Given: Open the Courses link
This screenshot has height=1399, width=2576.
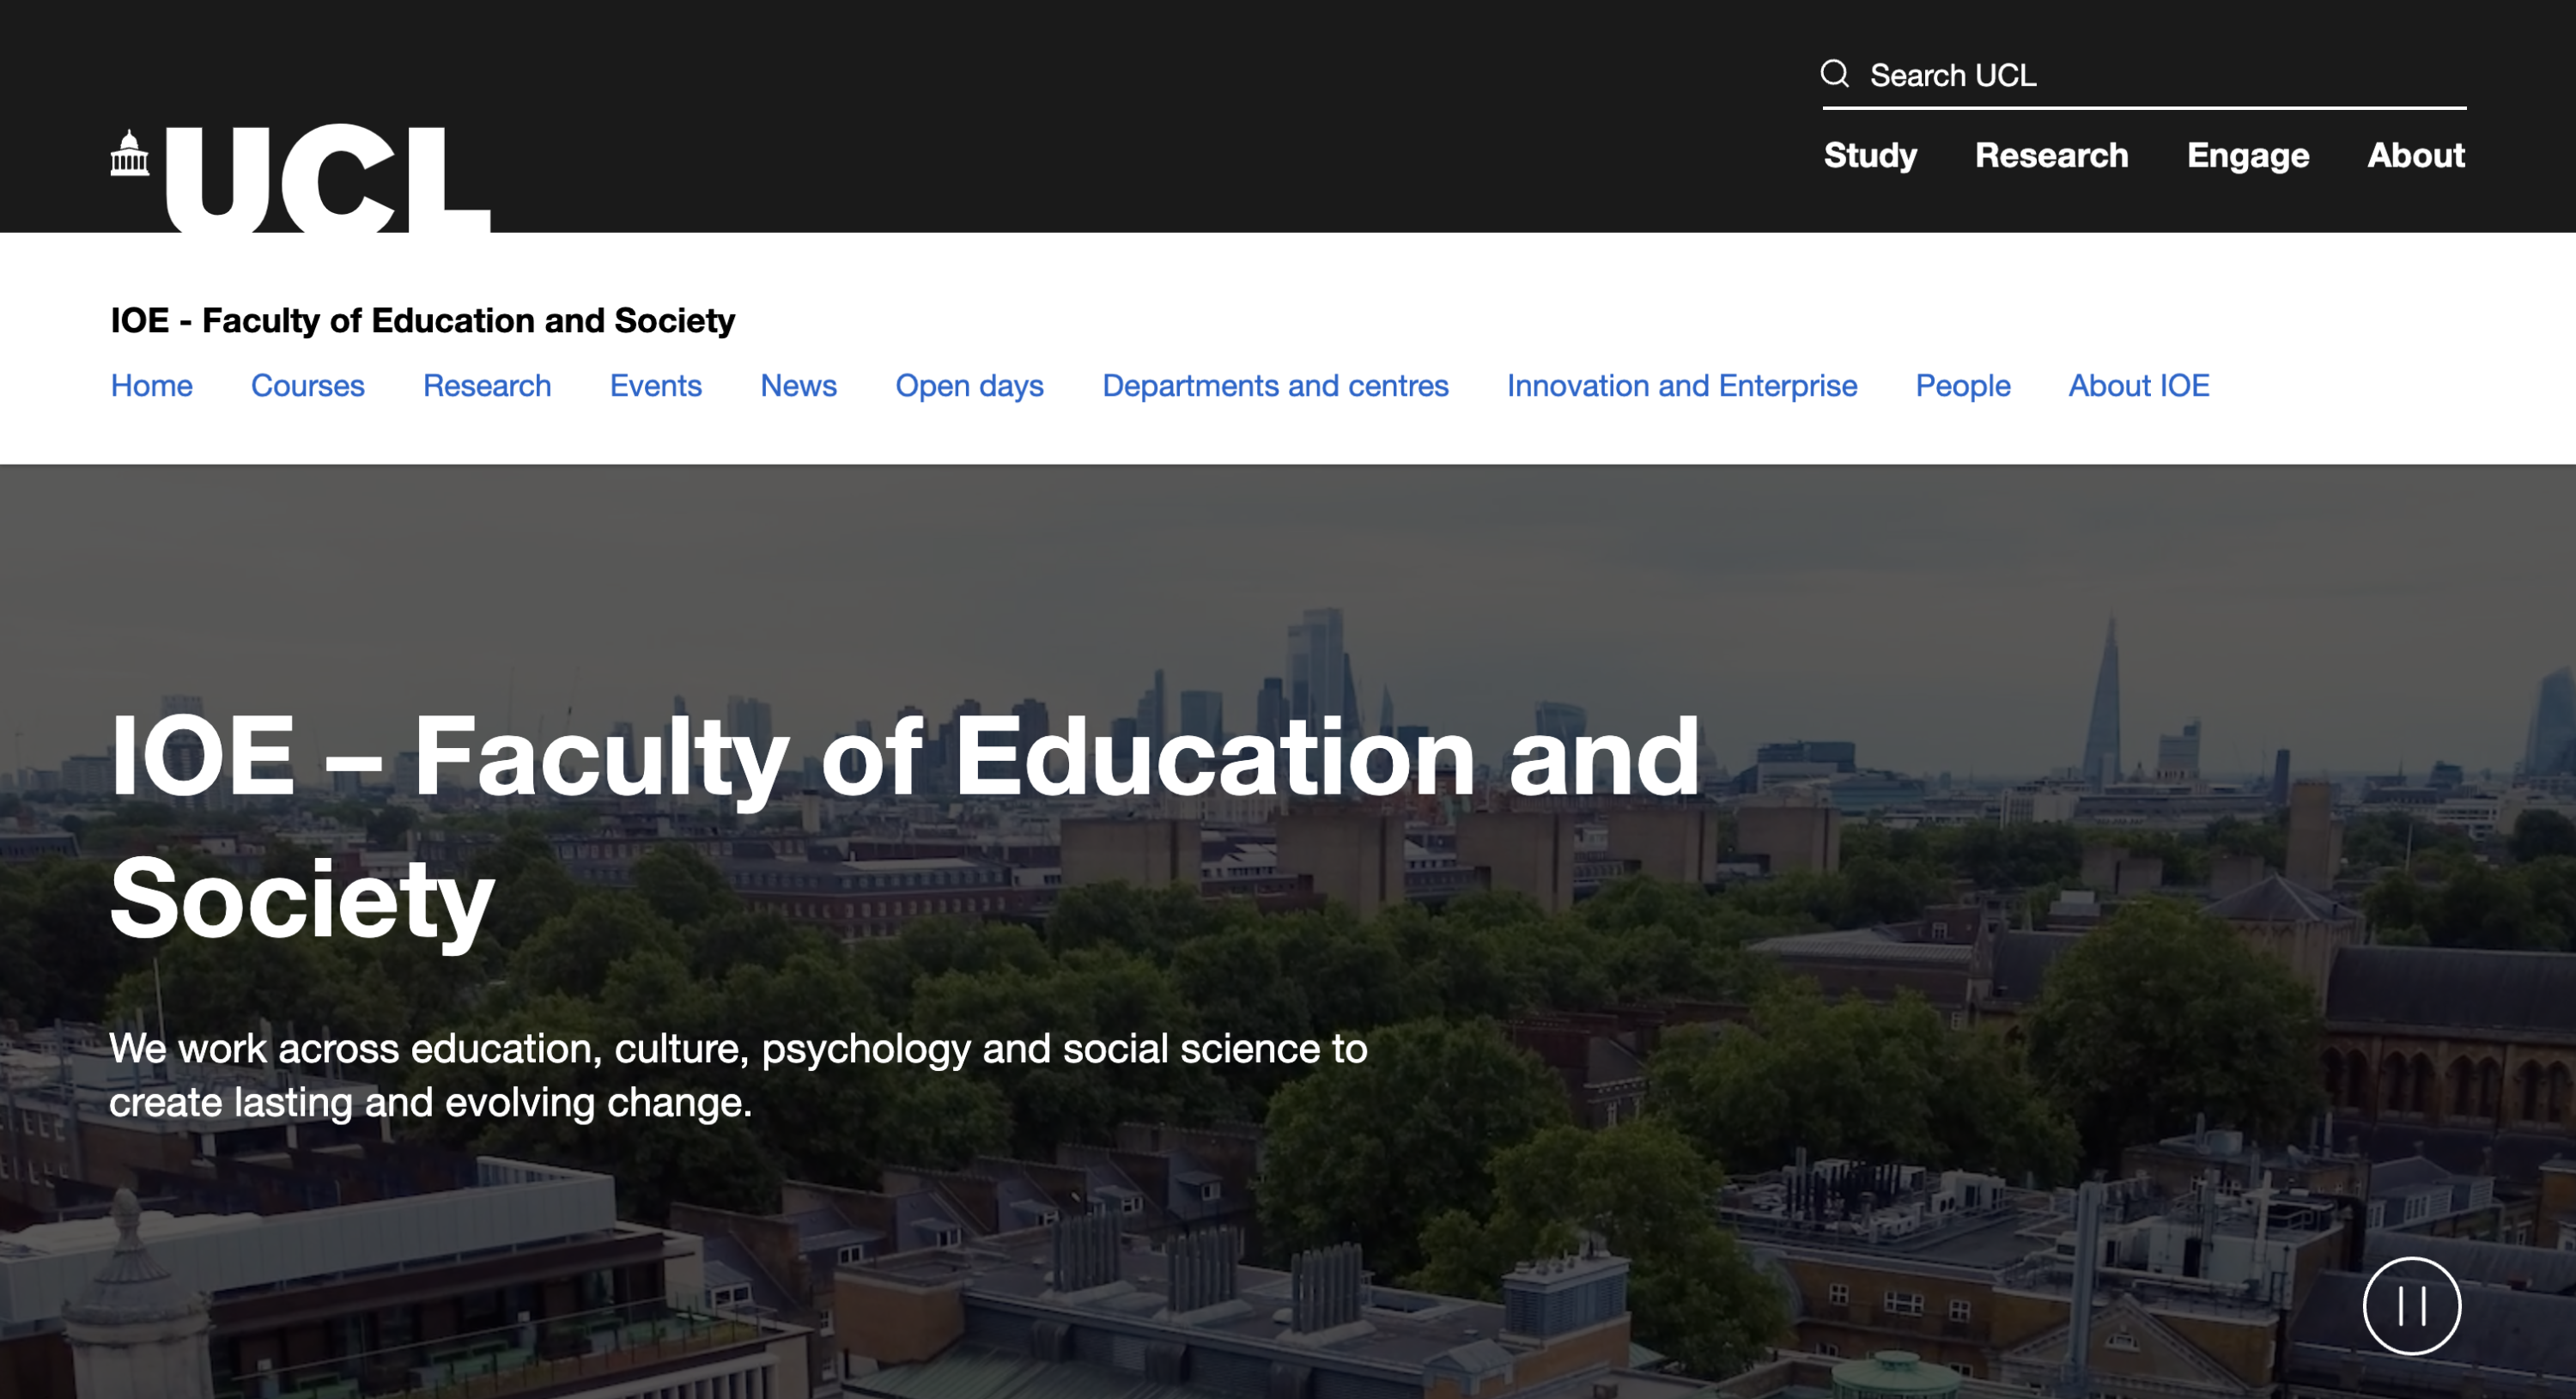Looking at the screenshot, I should [x=307, y=386].
